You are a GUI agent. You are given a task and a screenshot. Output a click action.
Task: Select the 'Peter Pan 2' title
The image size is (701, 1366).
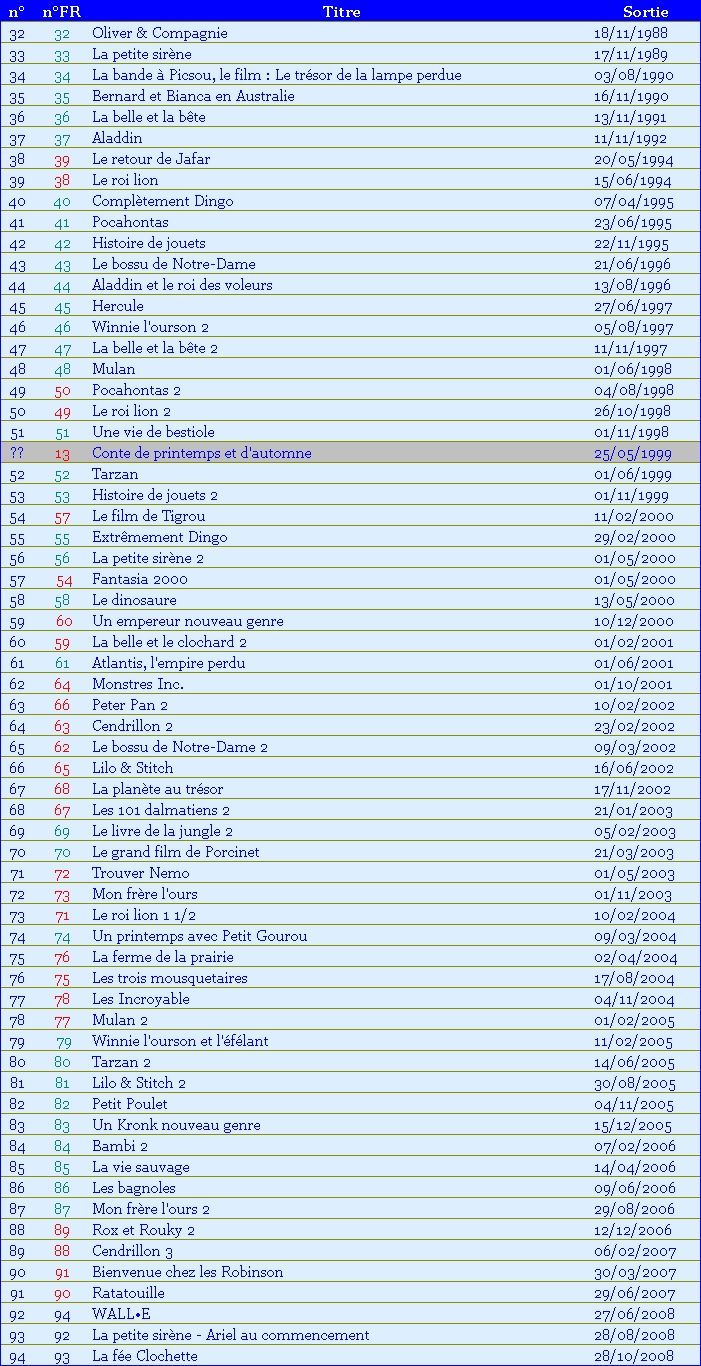point(130,705)
